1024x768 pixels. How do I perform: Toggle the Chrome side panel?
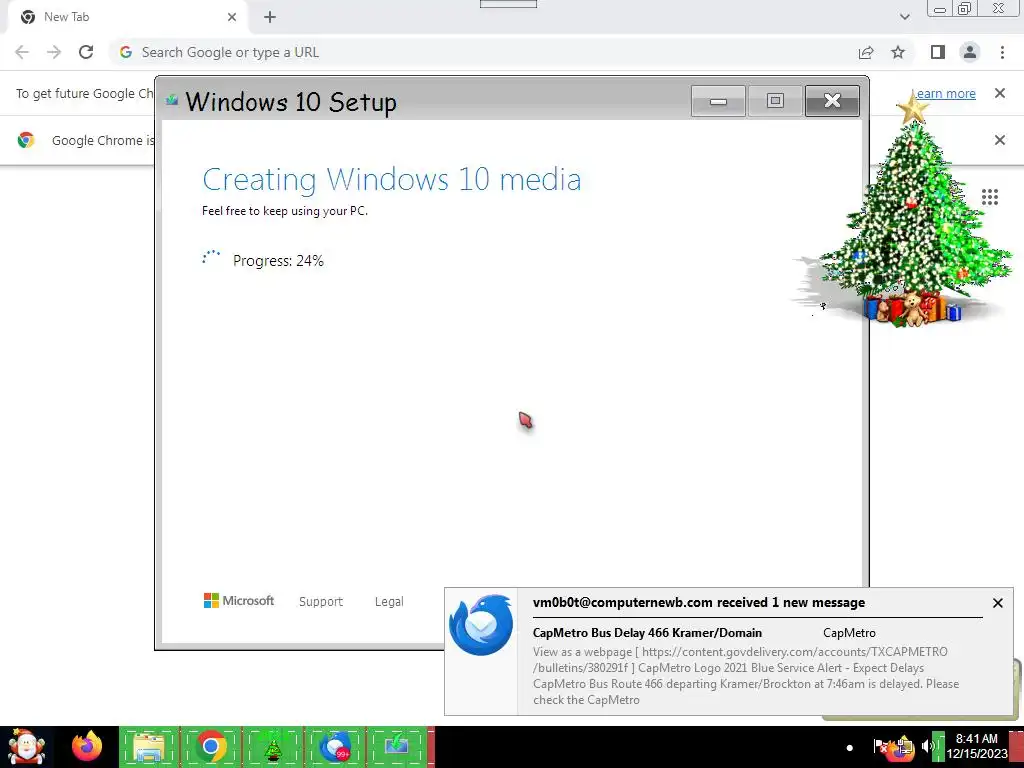938,52
